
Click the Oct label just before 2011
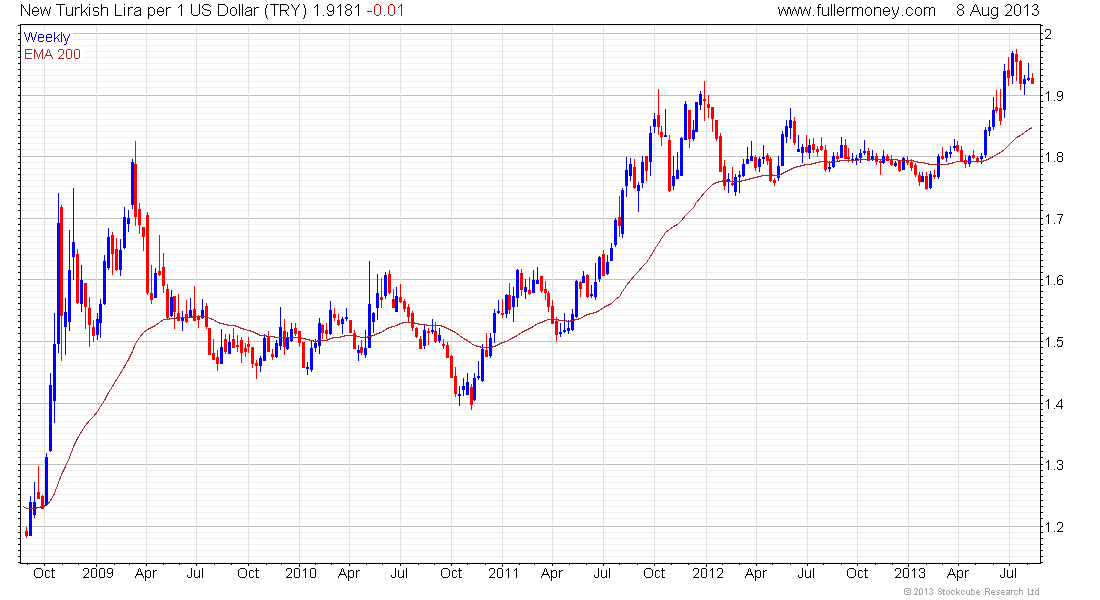[x=451, y=573]
